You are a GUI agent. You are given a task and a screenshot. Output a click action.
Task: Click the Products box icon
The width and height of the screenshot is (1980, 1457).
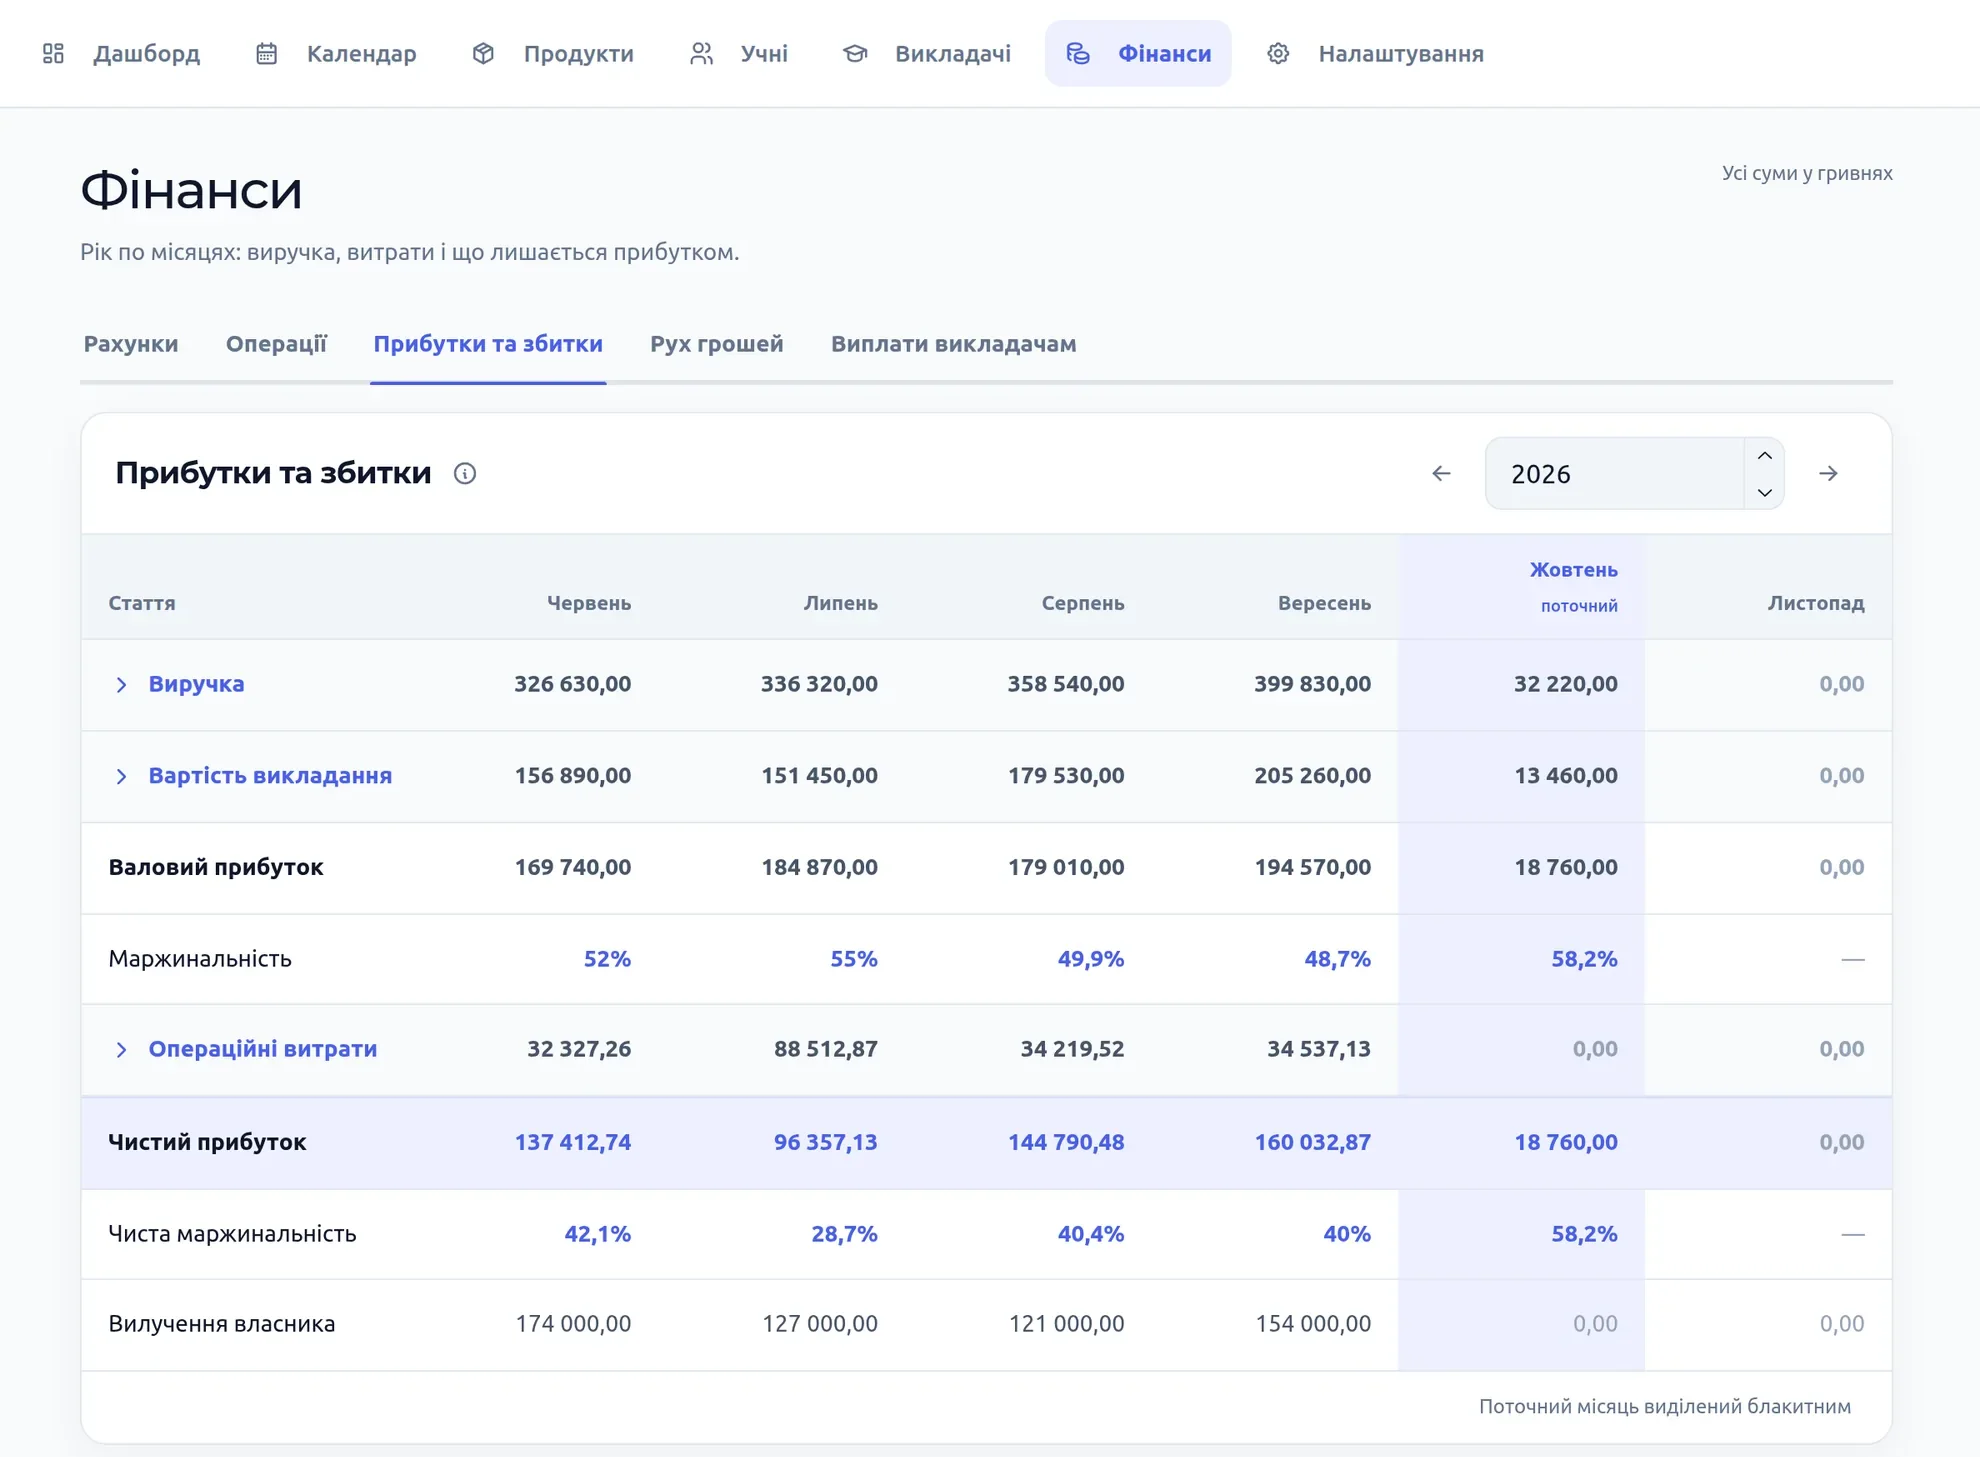click(483, 53)
